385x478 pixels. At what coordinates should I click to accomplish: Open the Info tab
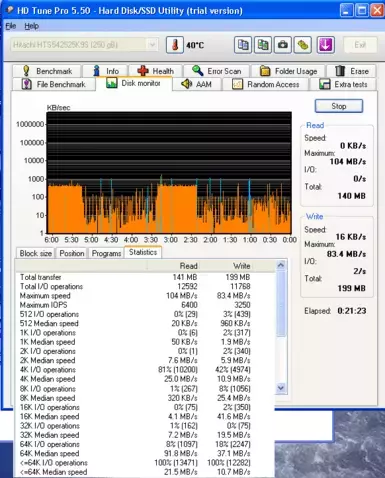coord(106,71)
